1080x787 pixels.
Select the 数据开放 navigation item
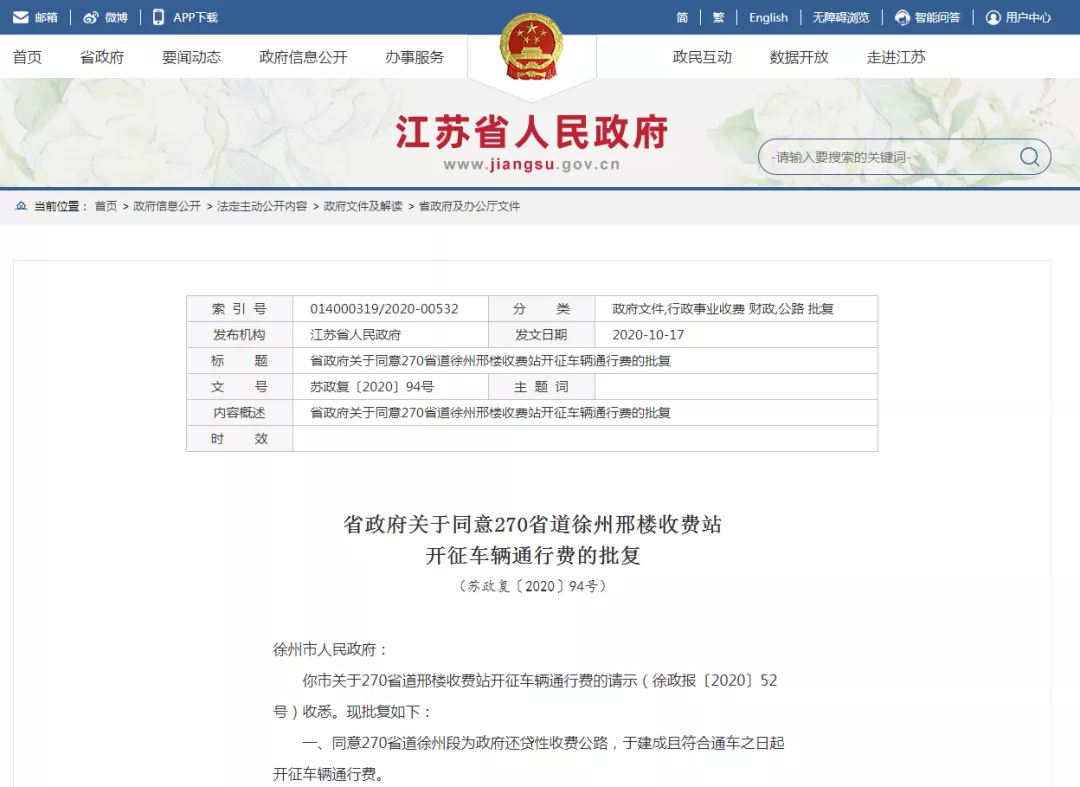coord(799,57)
